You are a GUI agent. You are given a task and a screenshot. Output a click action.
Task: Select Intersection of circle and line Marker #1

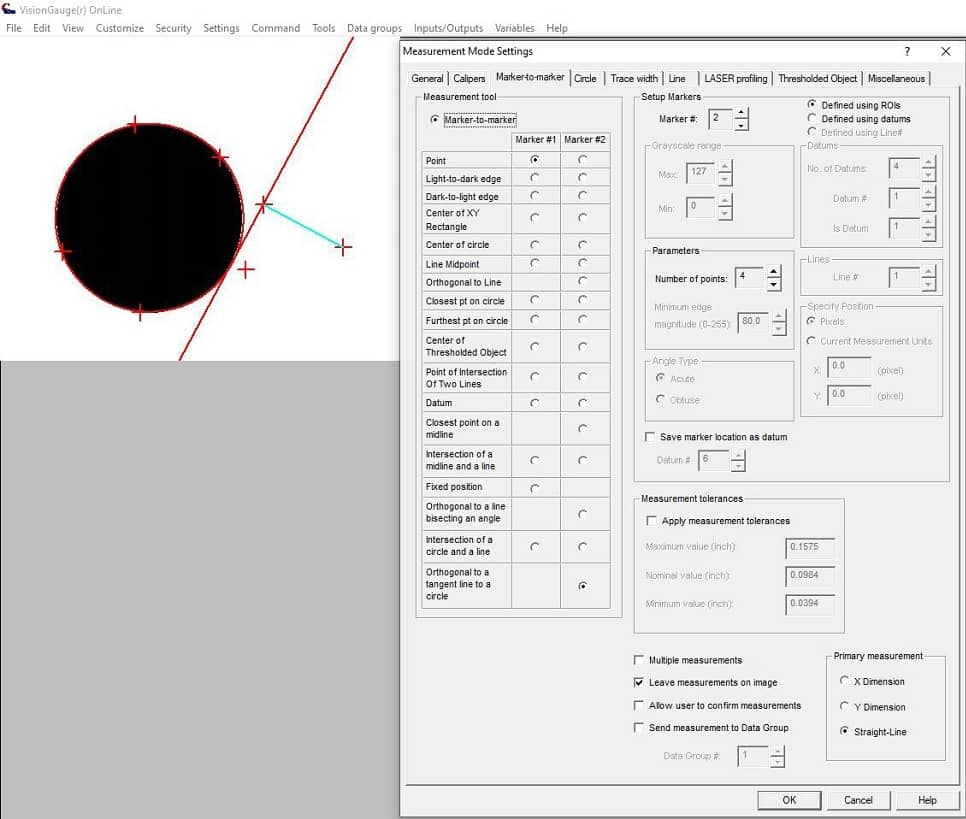[x=535, y=547]
